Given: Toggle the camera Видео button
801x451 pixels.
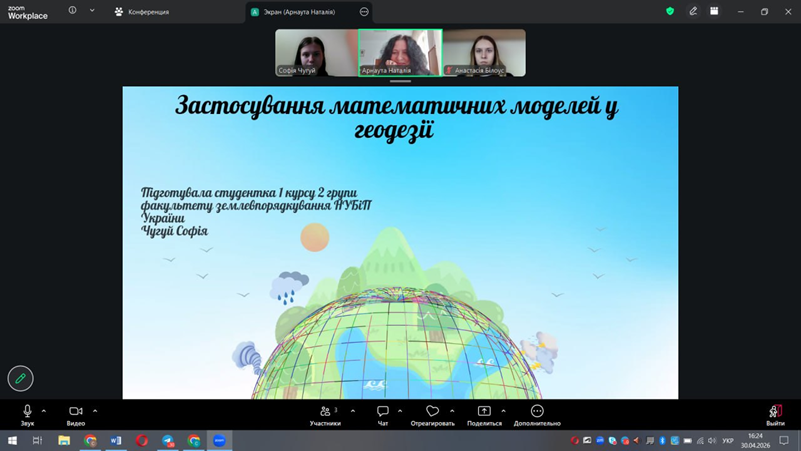Looking at the screenshot, I should click(x=76, y=415).
